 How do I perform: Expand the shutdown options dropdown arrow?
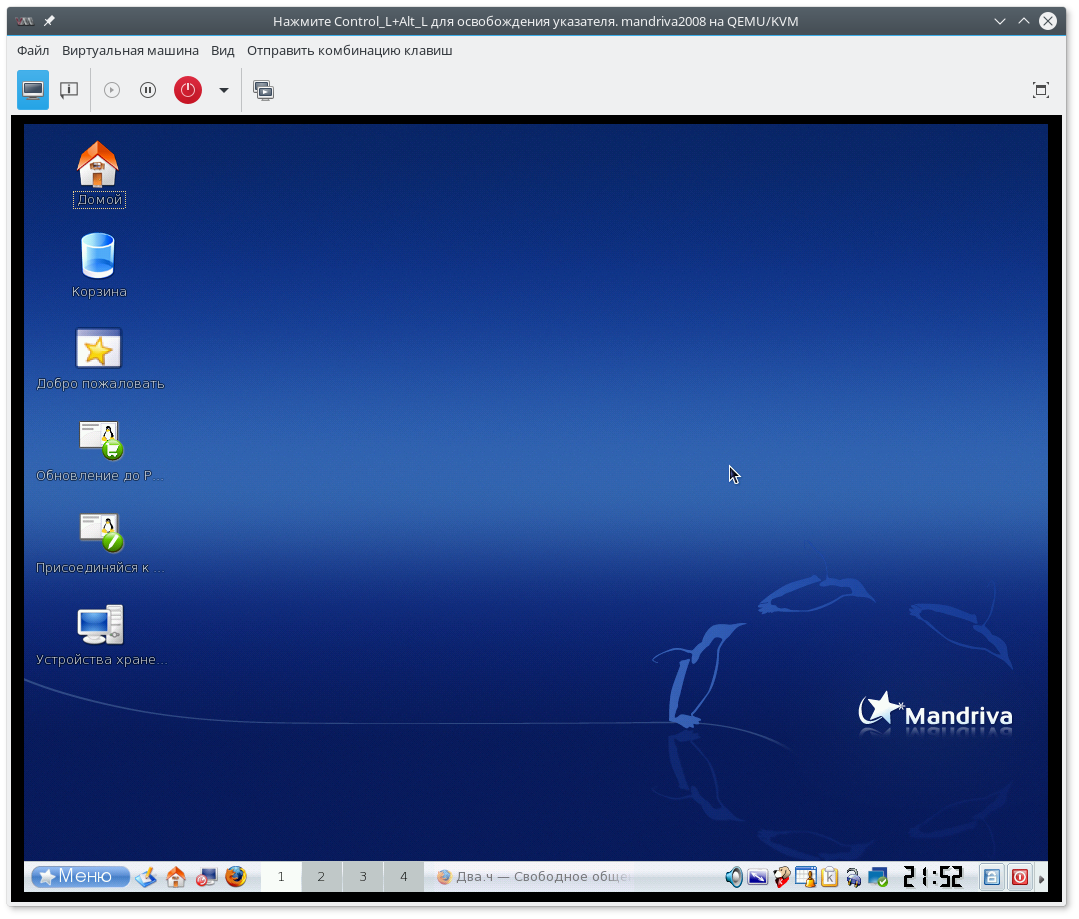click(x=224, y=90)
